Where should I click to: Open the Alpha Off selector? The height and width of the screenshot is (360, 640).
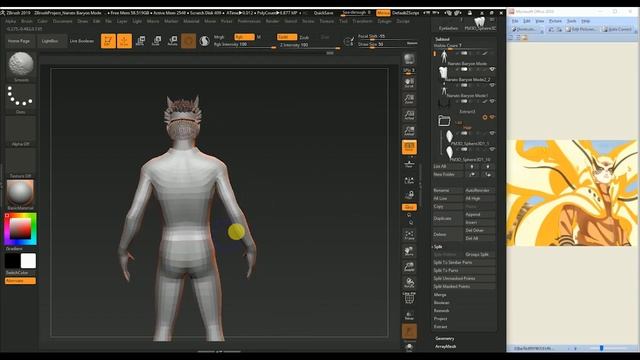pos(20,131)
